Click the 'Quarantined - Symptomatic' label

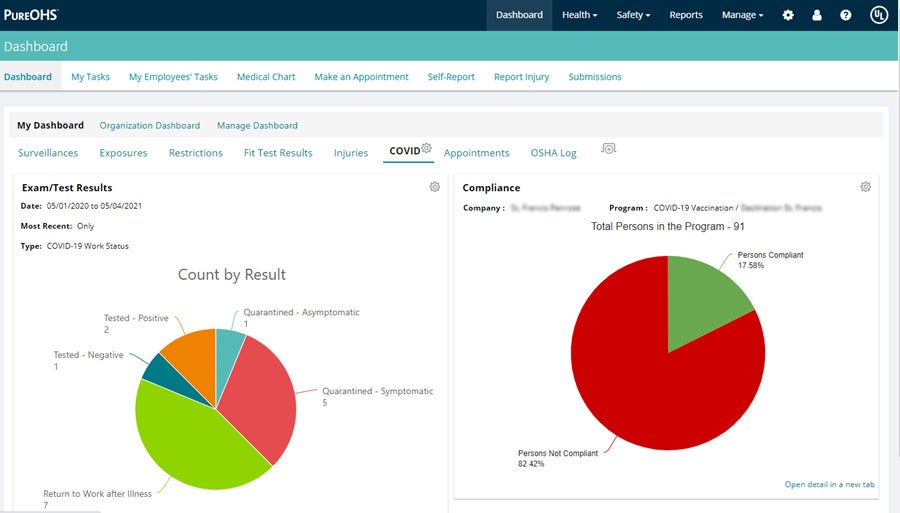click(377, 391)
